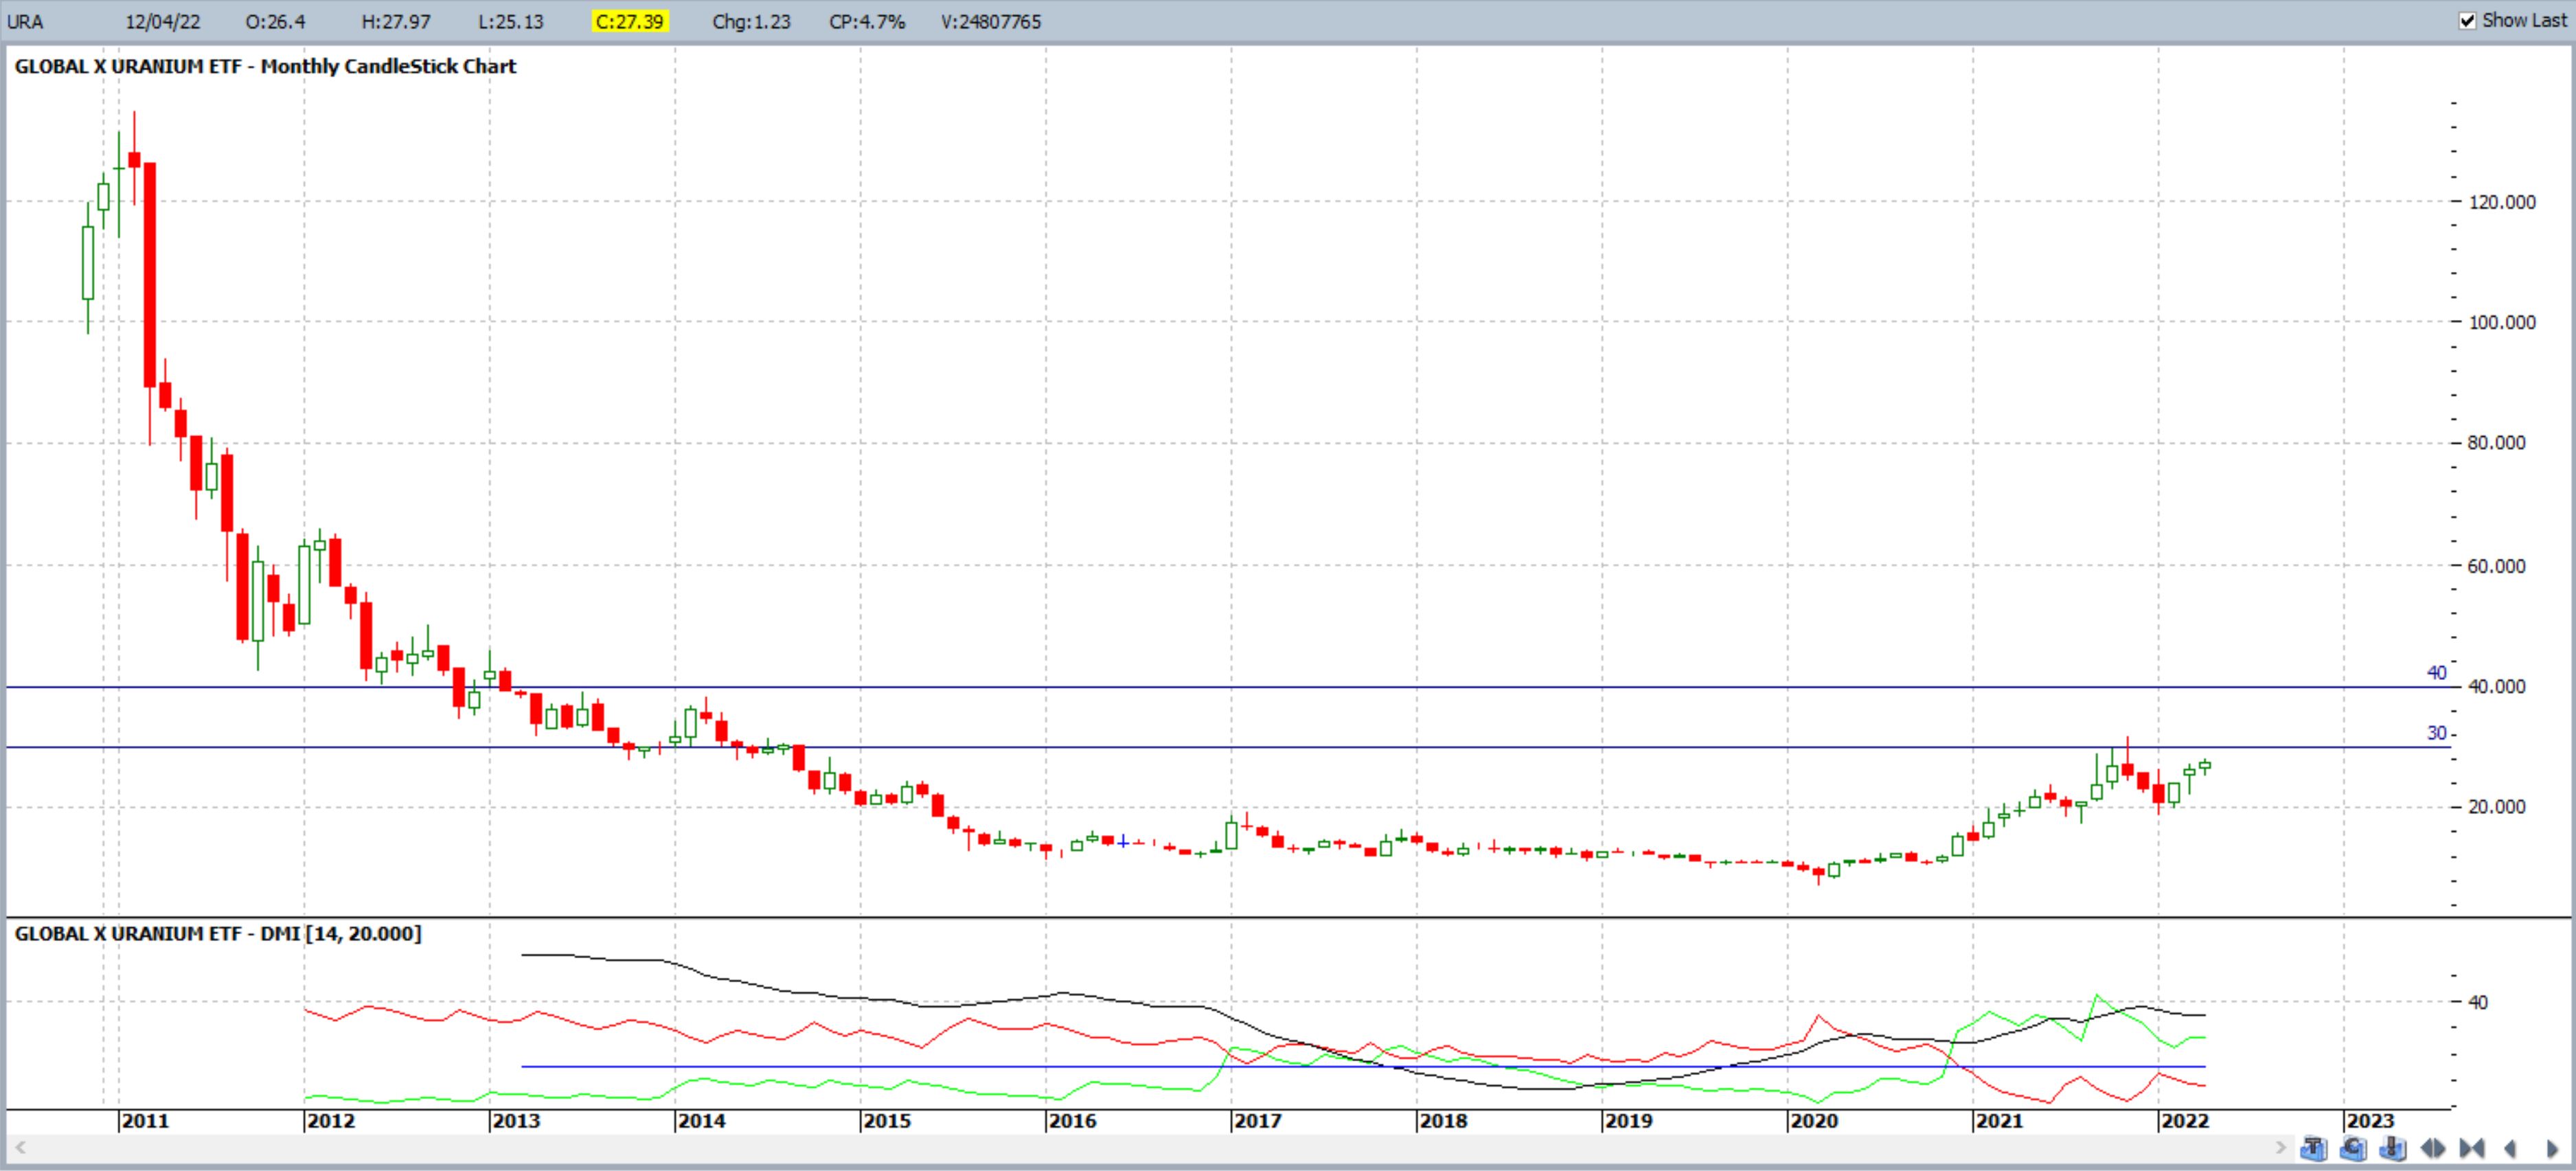Click the 2018 year label on time axis

point(1443,1121)
